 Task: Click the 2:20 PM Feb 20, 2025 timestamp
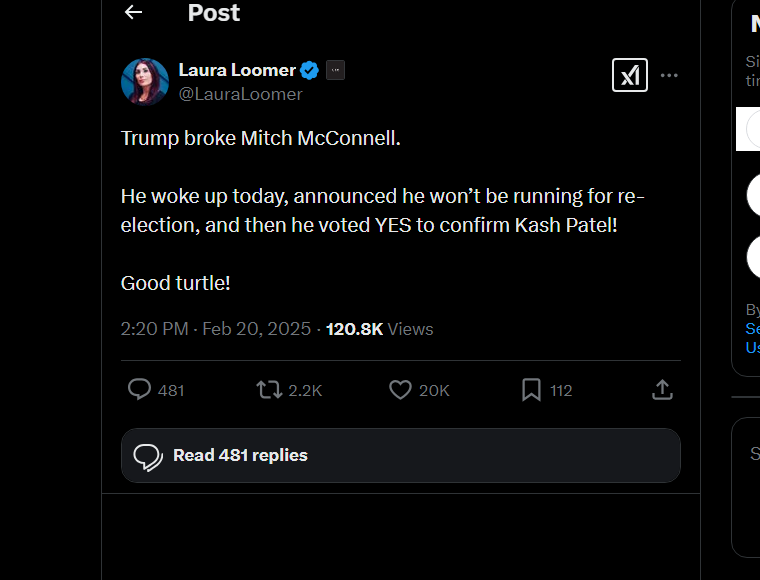coord(217,329)
